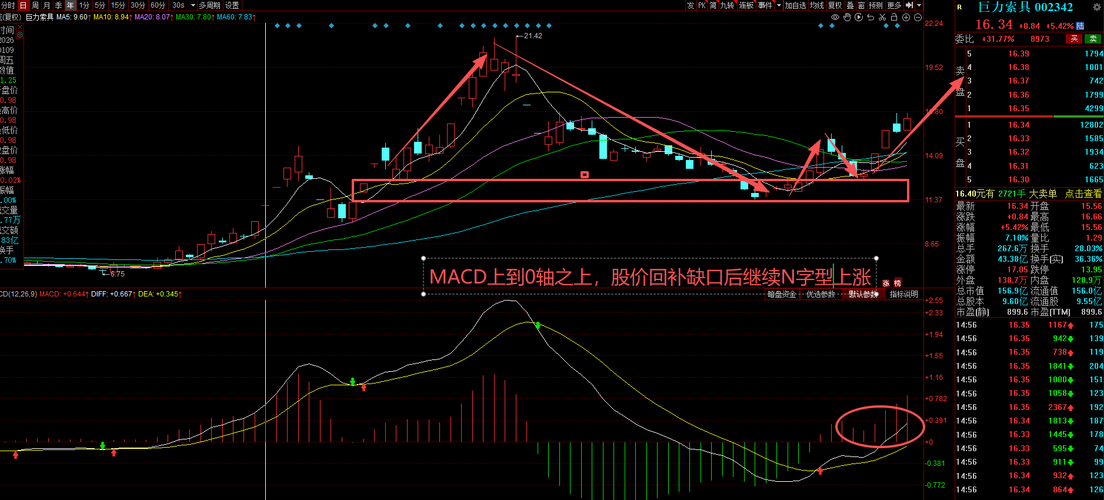1104x500 pixels.
Task: Select the scissors cut icon above chart
Action: coord(882,17)
